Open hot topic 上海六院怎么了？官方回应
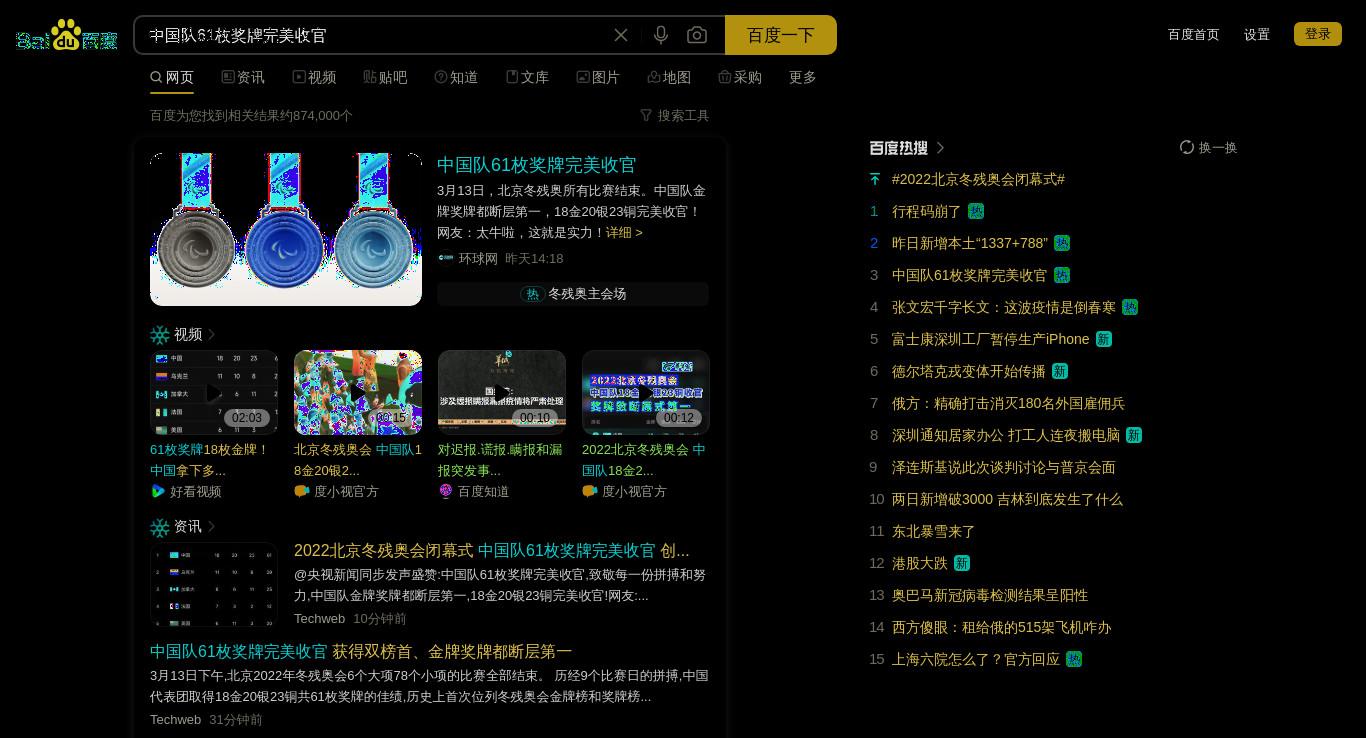Viewport: 1366px width, 738px height. 976,659
